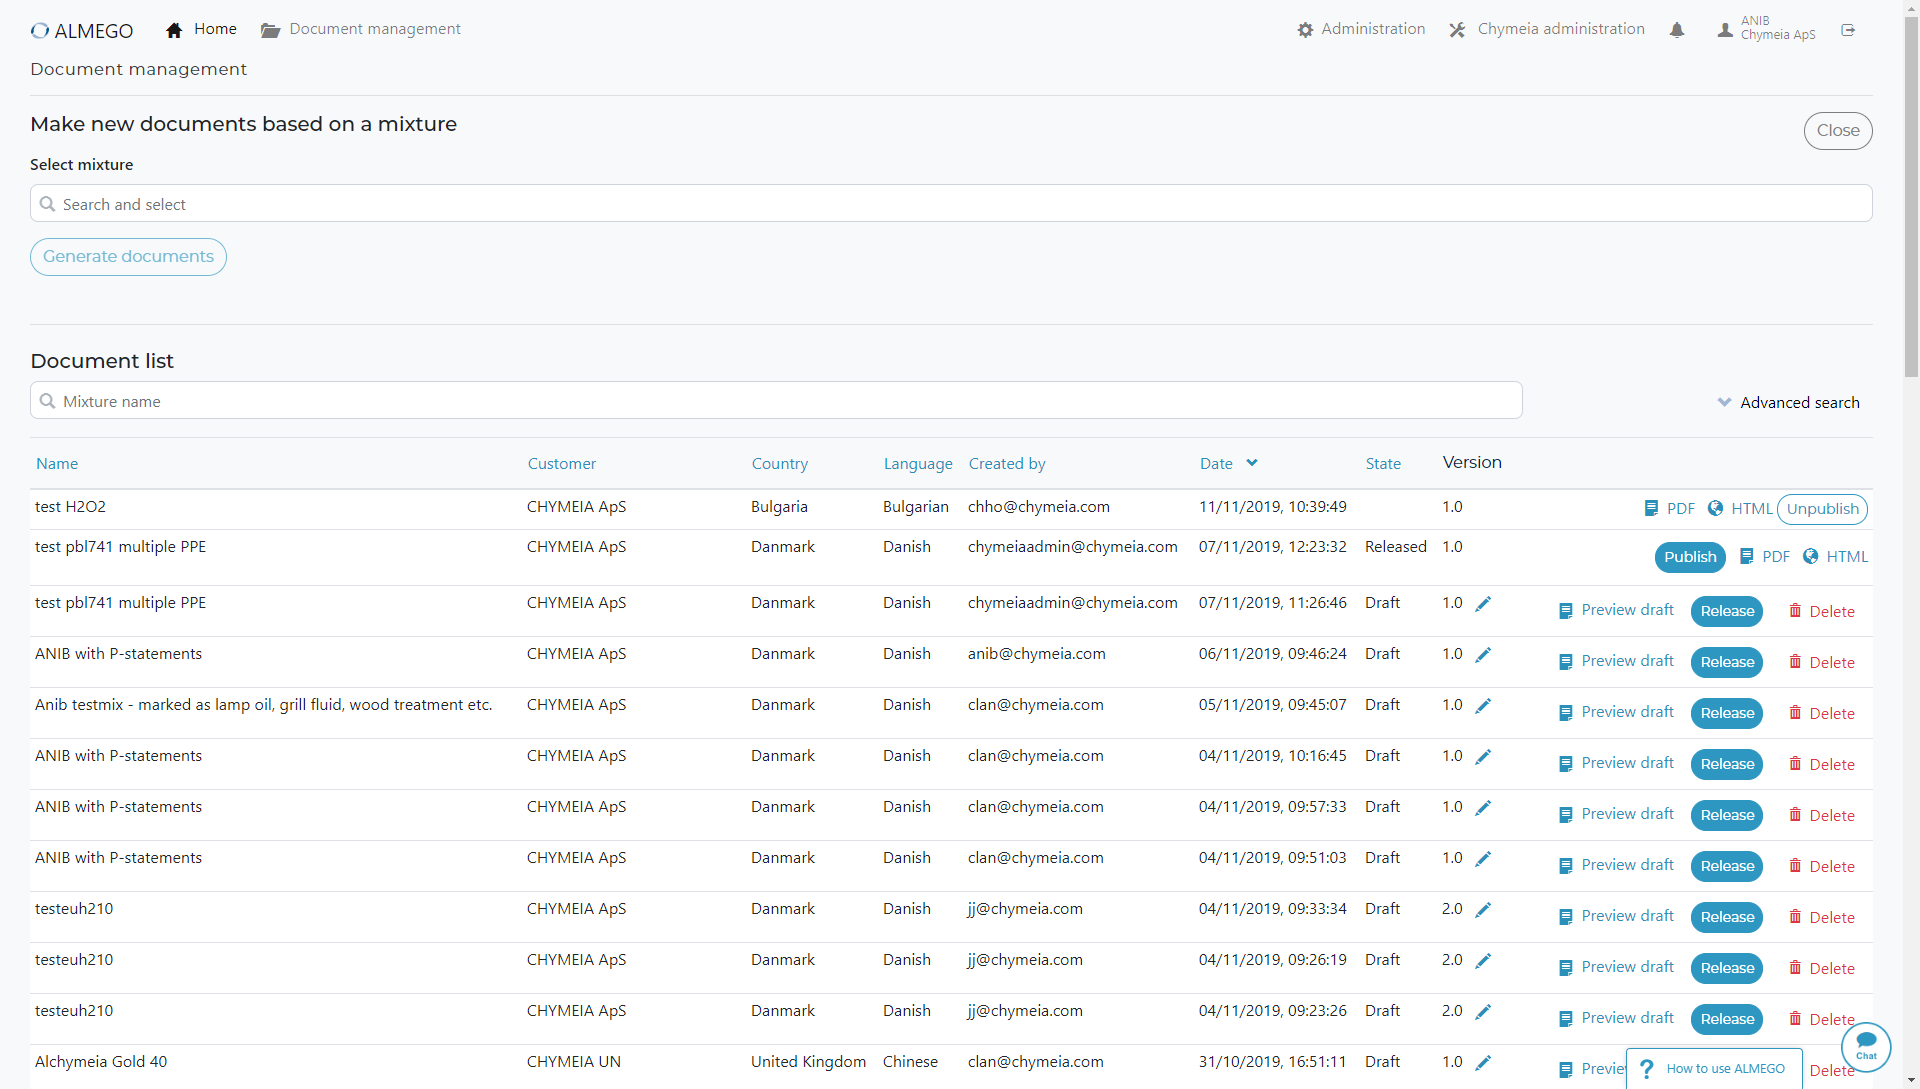This screenshot has width=1920, height=1089.
Task: Edit the ANIB with P-statements draft
Action: click(x=1484, y=655)
